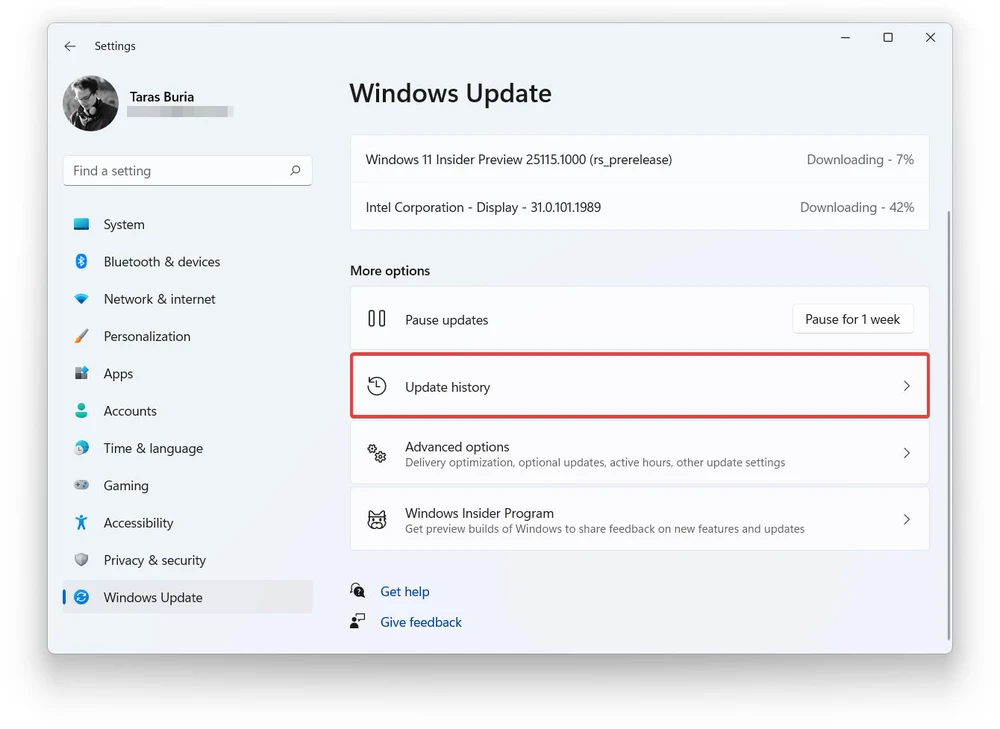The width and height of the screenshot is (1000, 729).
Task: Click the Windows Insider Program icon
Action: [x=376, y=519]
